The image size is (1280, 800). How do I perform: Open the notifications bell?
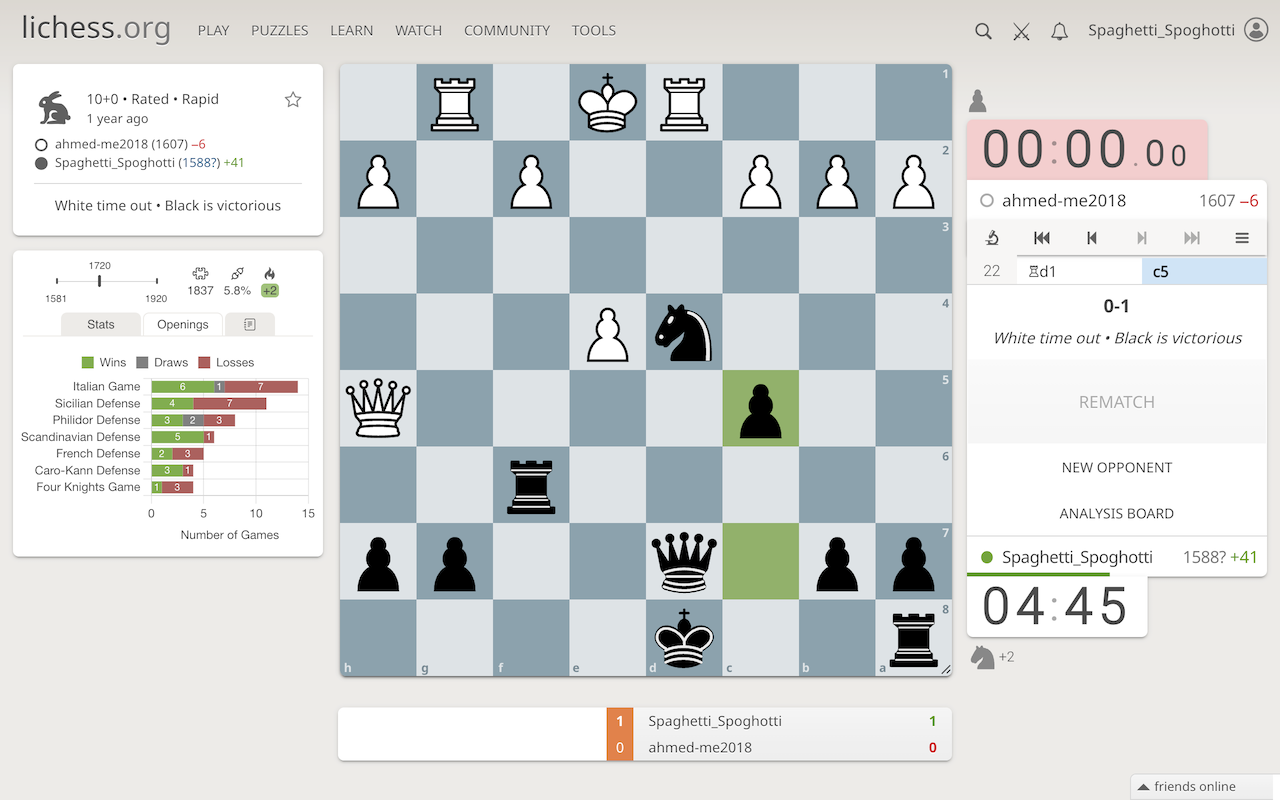tap(1059, 31)
